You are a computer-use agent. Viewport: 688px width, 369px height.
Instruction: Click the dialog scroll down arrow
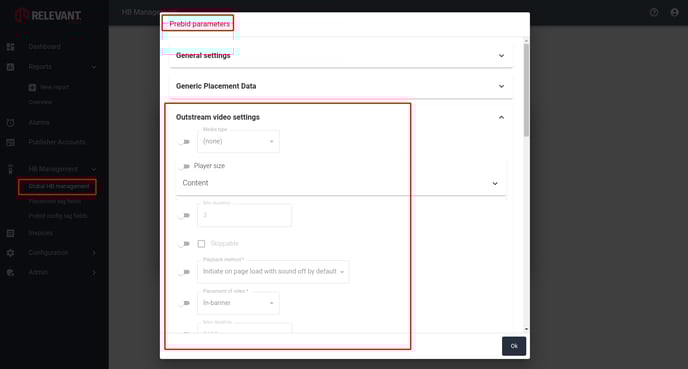tap(526, 329)
